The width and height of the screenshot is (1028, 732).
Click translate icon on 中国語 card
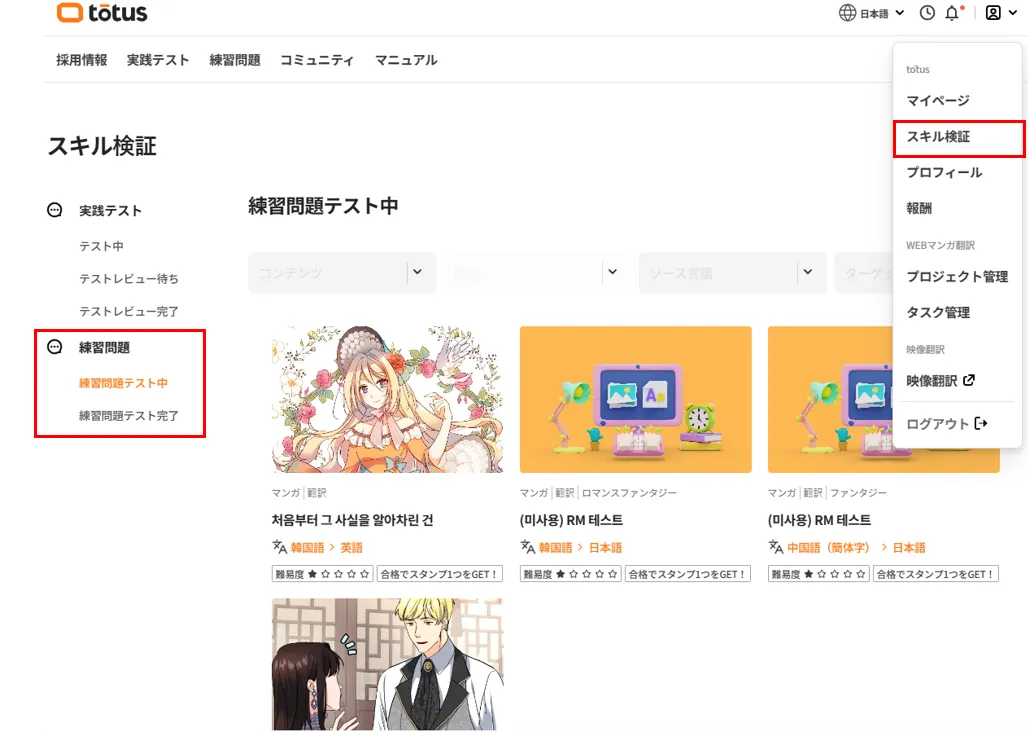click(776, 547)
